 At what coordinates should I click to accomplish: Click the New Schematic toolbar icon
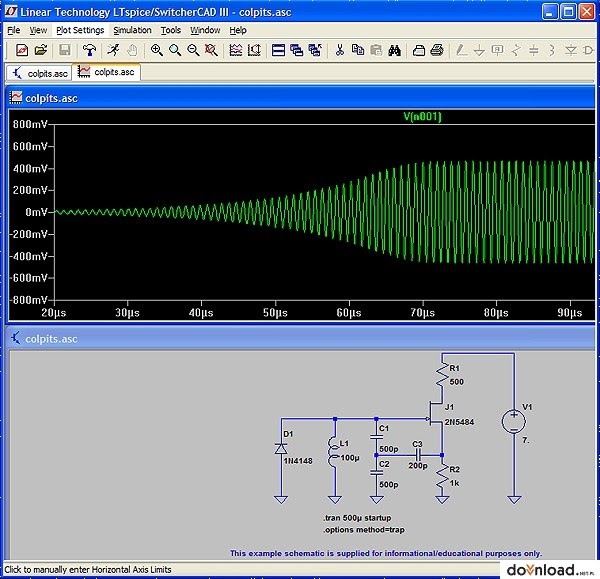[22, 50]
